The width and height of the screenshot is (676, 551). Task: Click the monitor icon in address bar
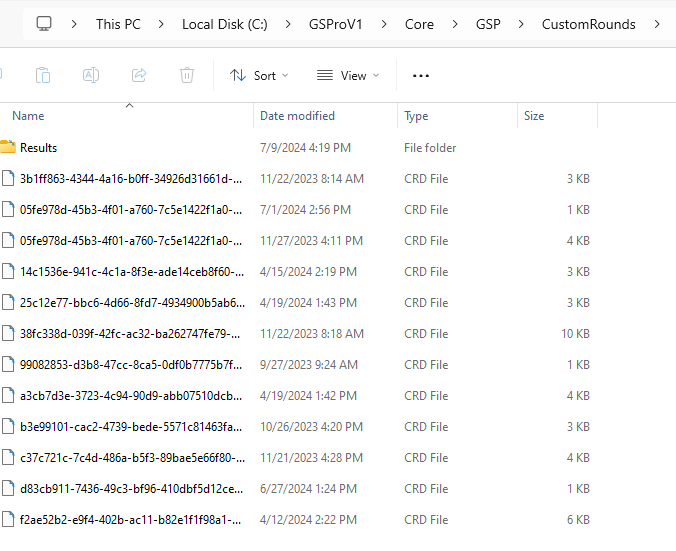click(x=44, y=23)
